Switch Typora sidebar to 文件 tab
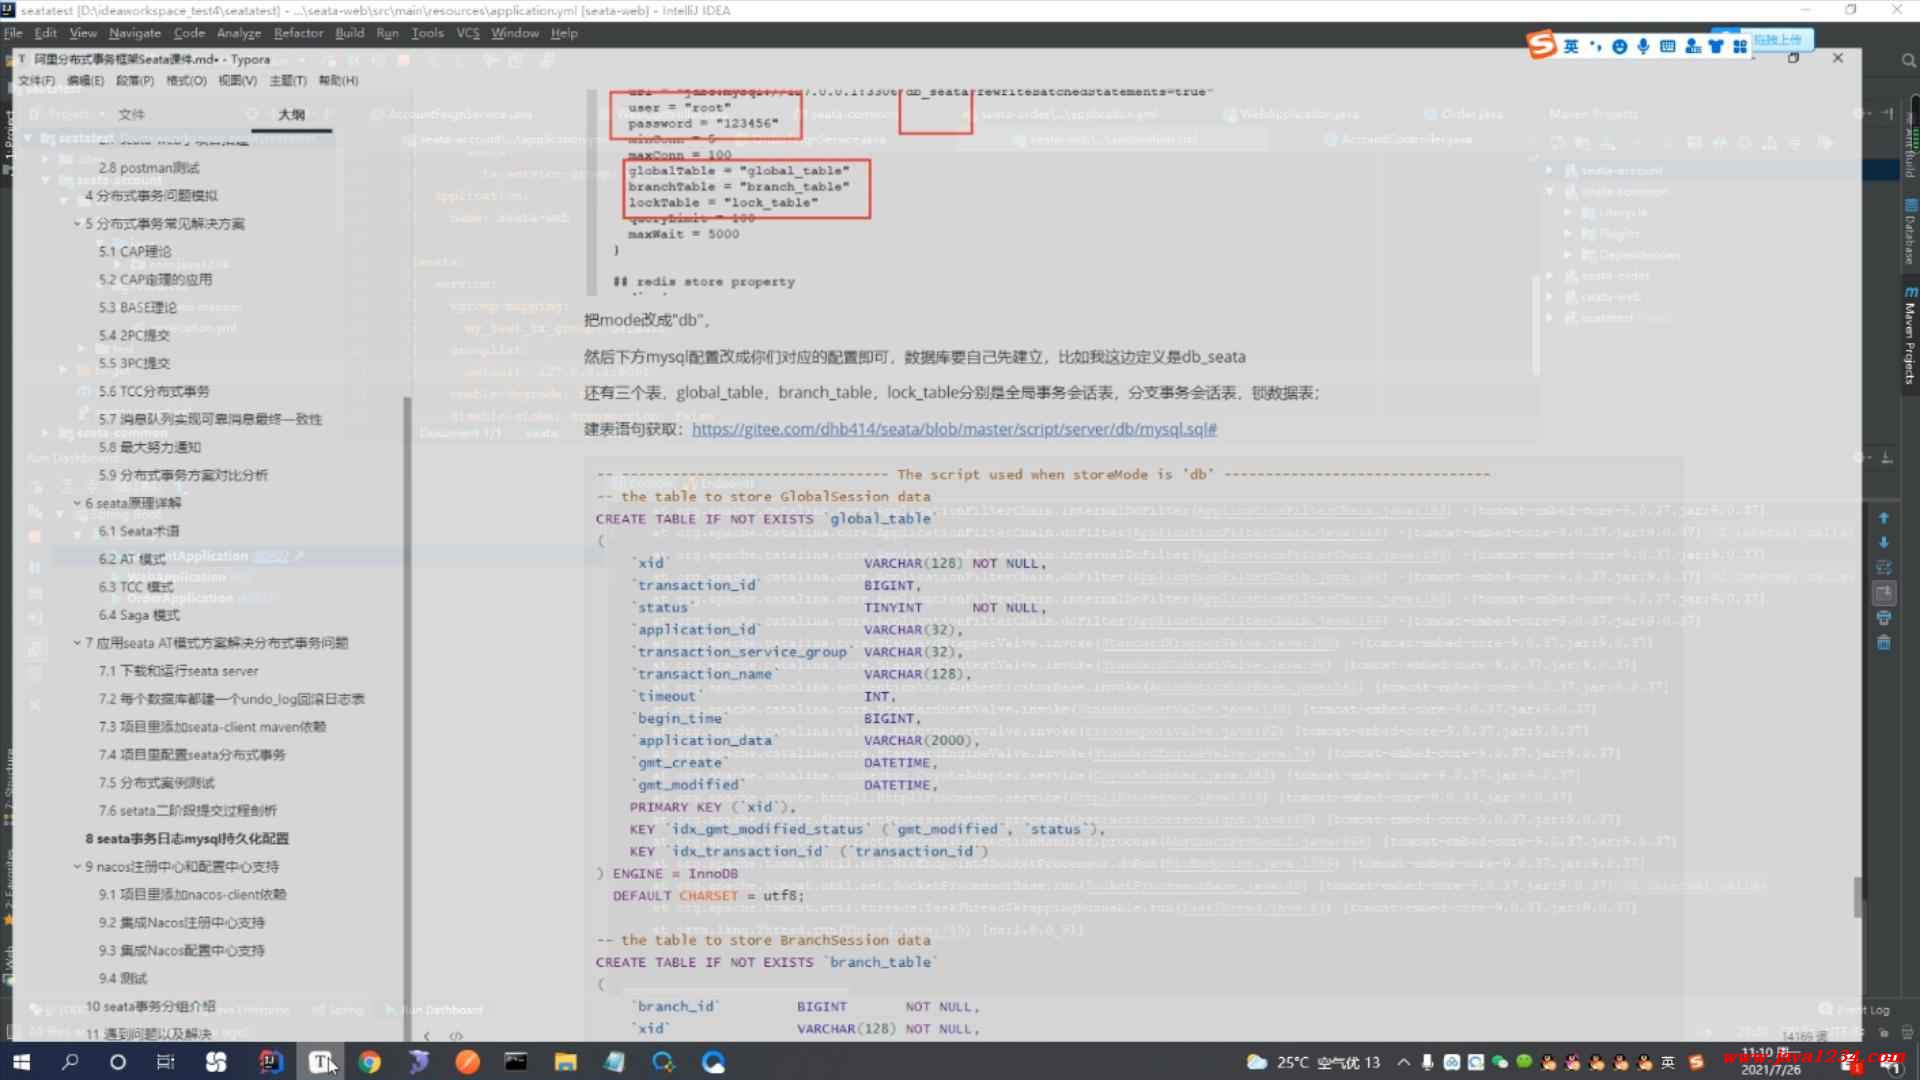 coord(131,114)
